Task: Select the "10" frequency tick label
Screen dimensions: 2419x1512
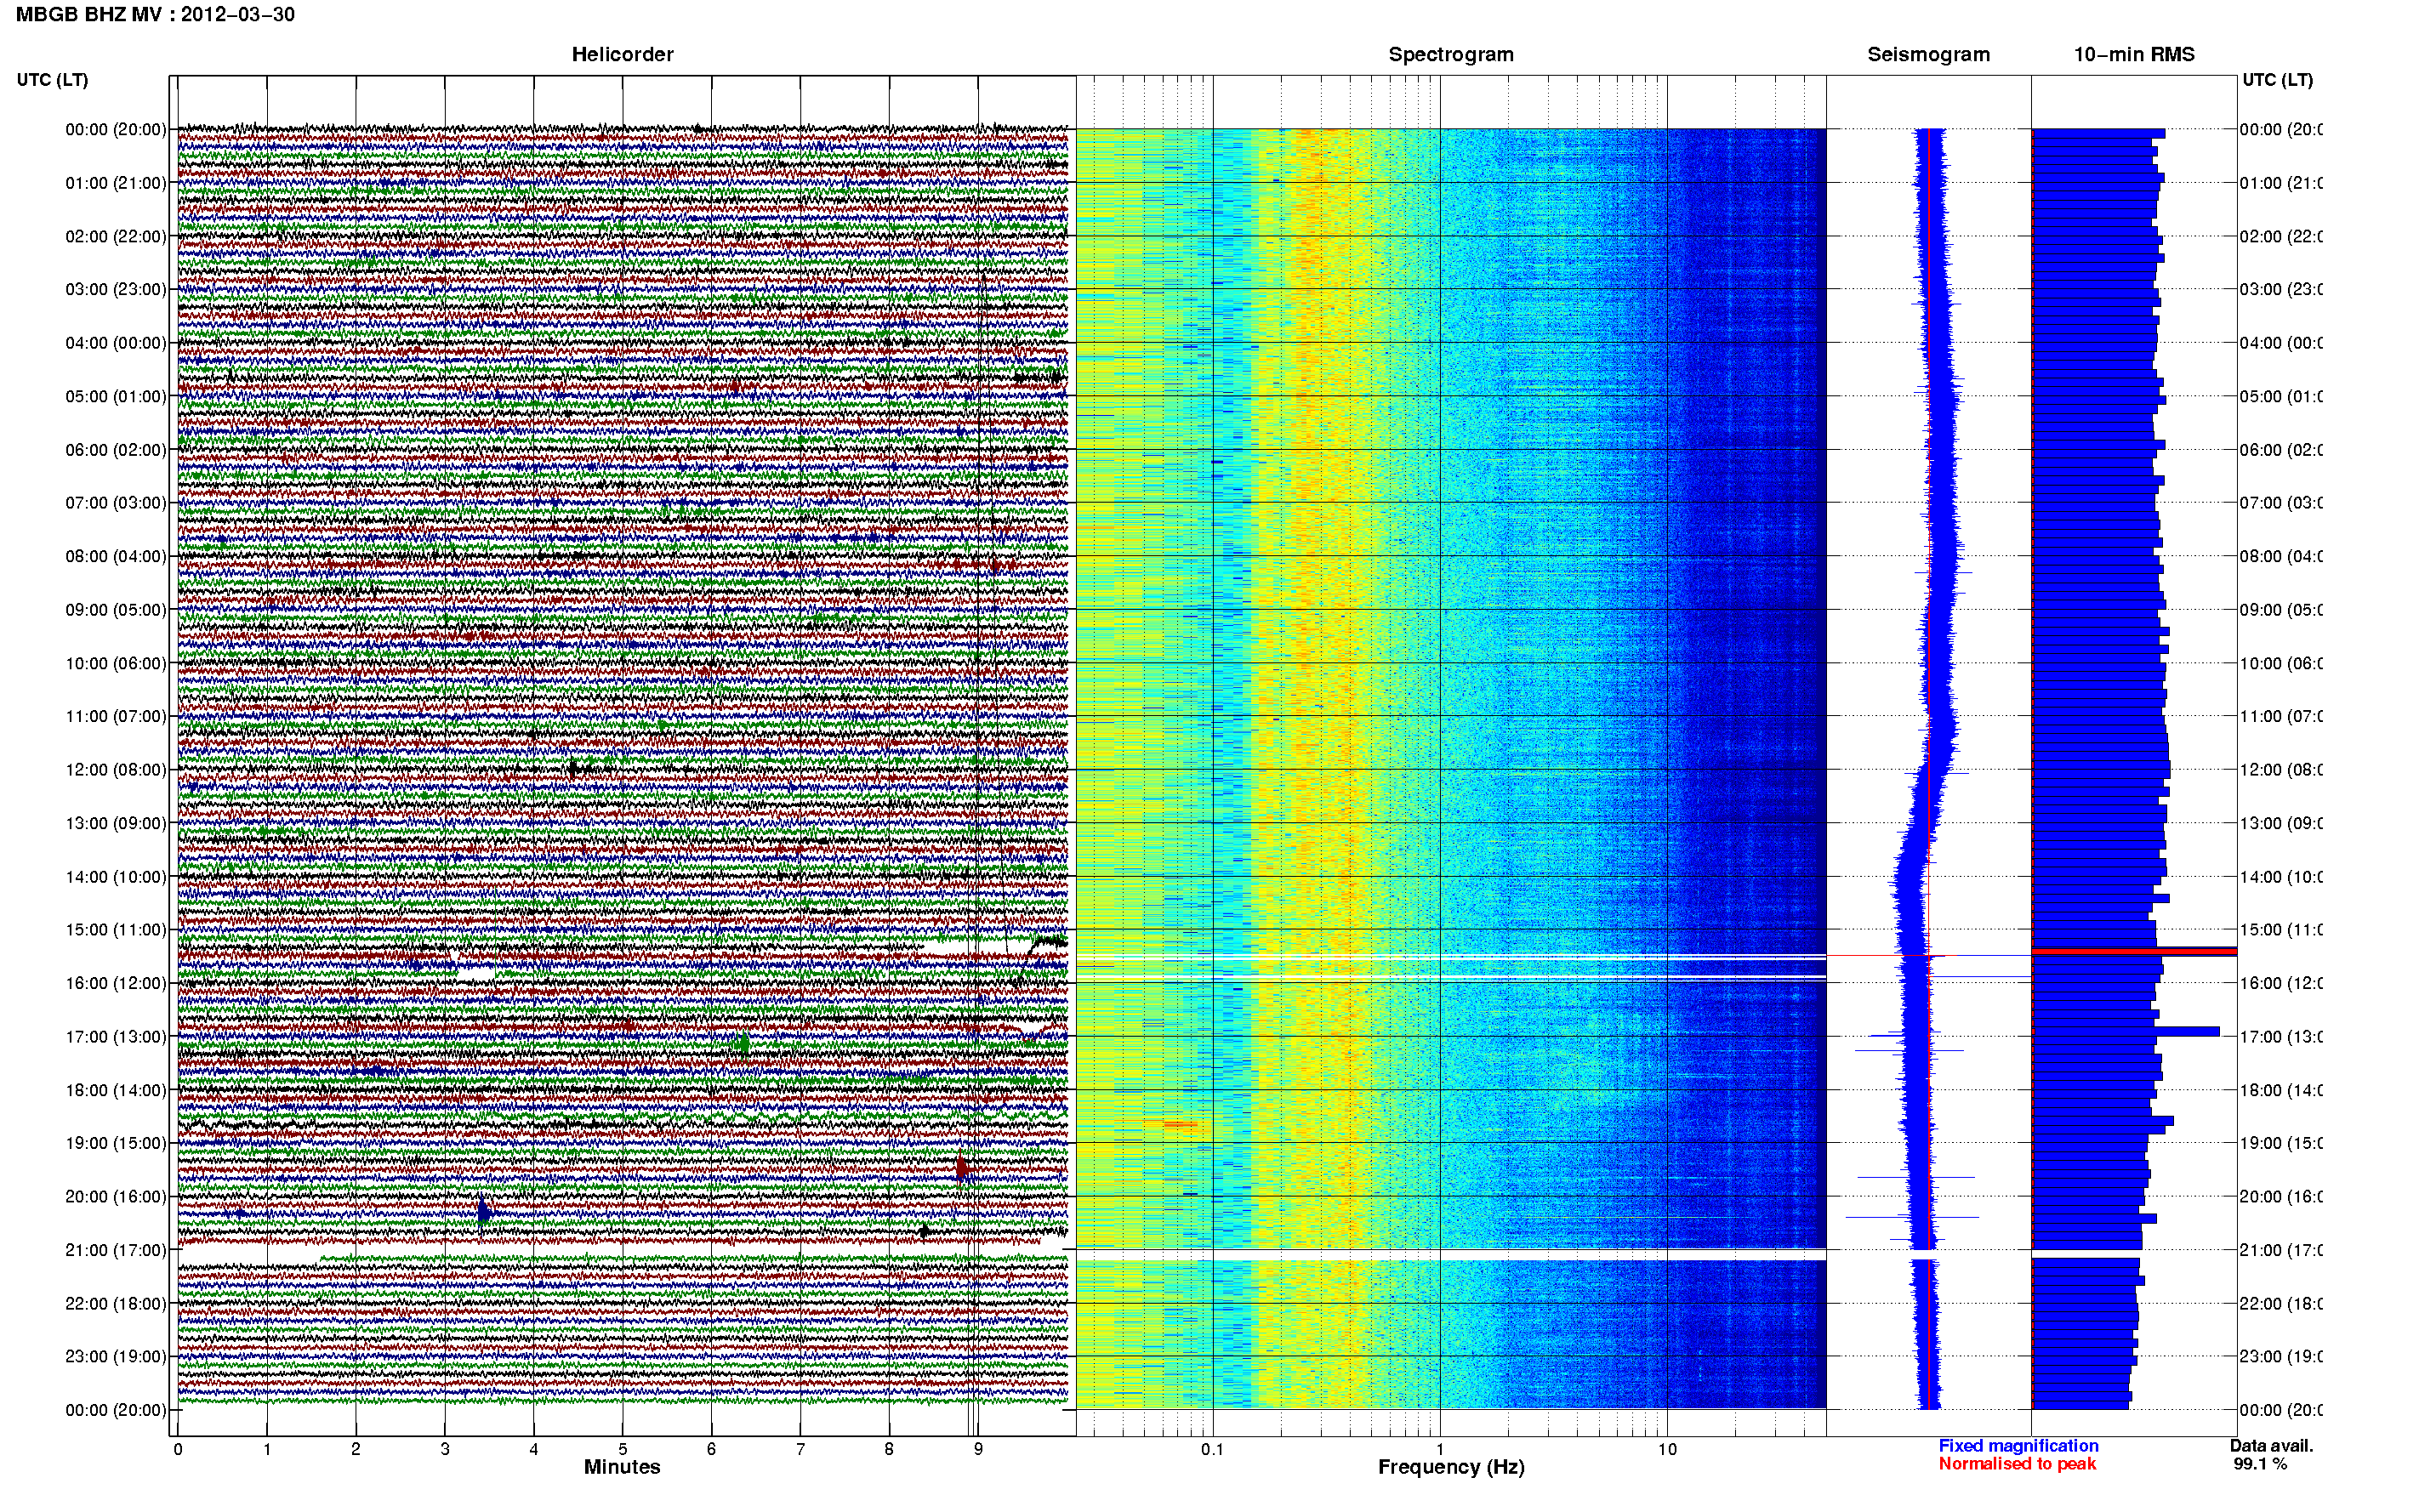Action: pos(1667,1449)
